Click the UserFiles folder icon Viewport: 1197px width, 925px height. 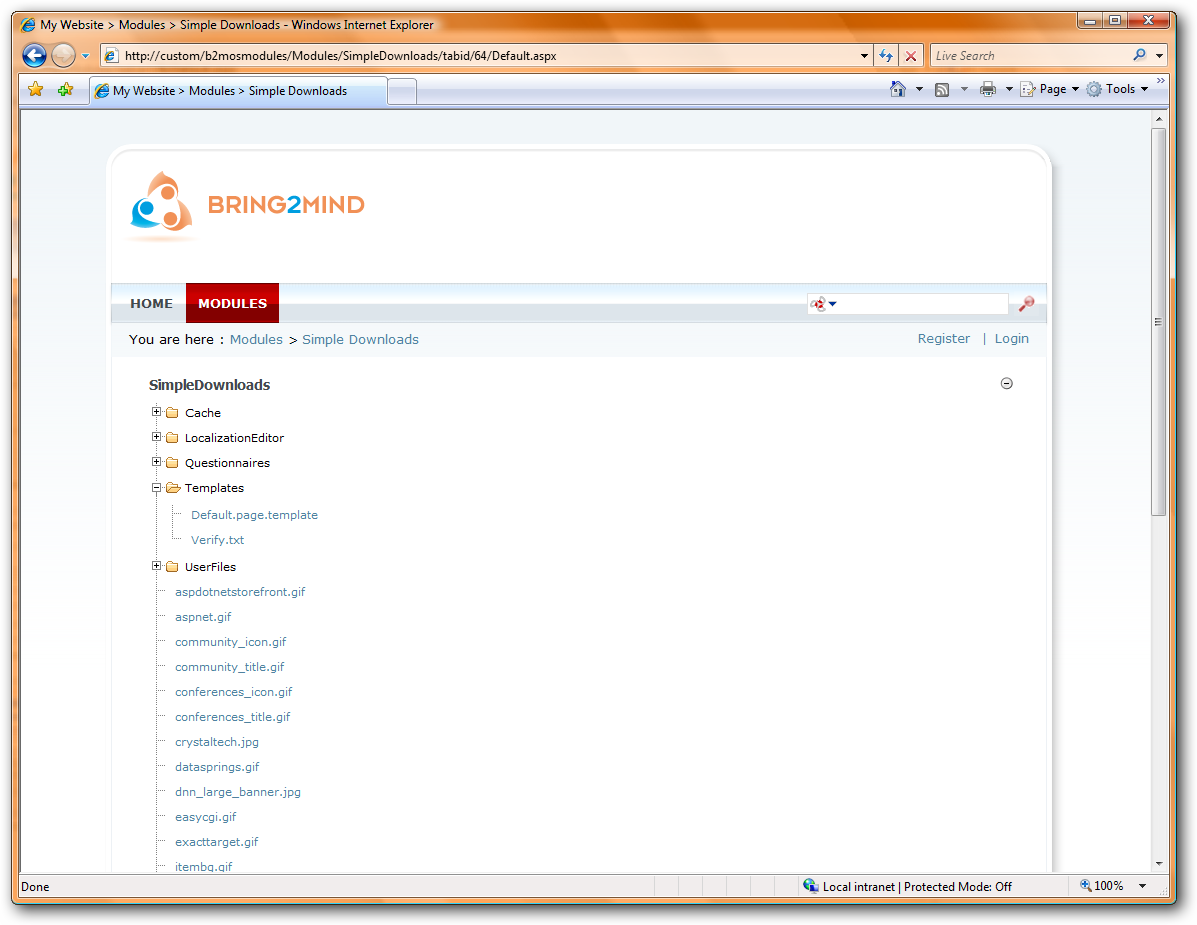tap(173, 567)
